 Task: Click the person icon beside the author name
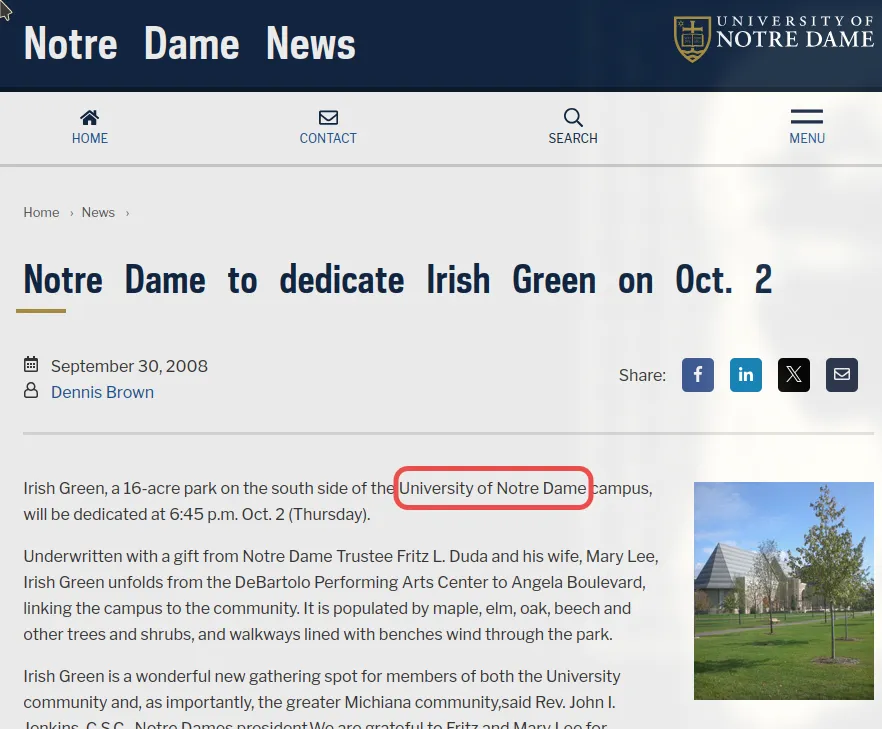point(31,391)
